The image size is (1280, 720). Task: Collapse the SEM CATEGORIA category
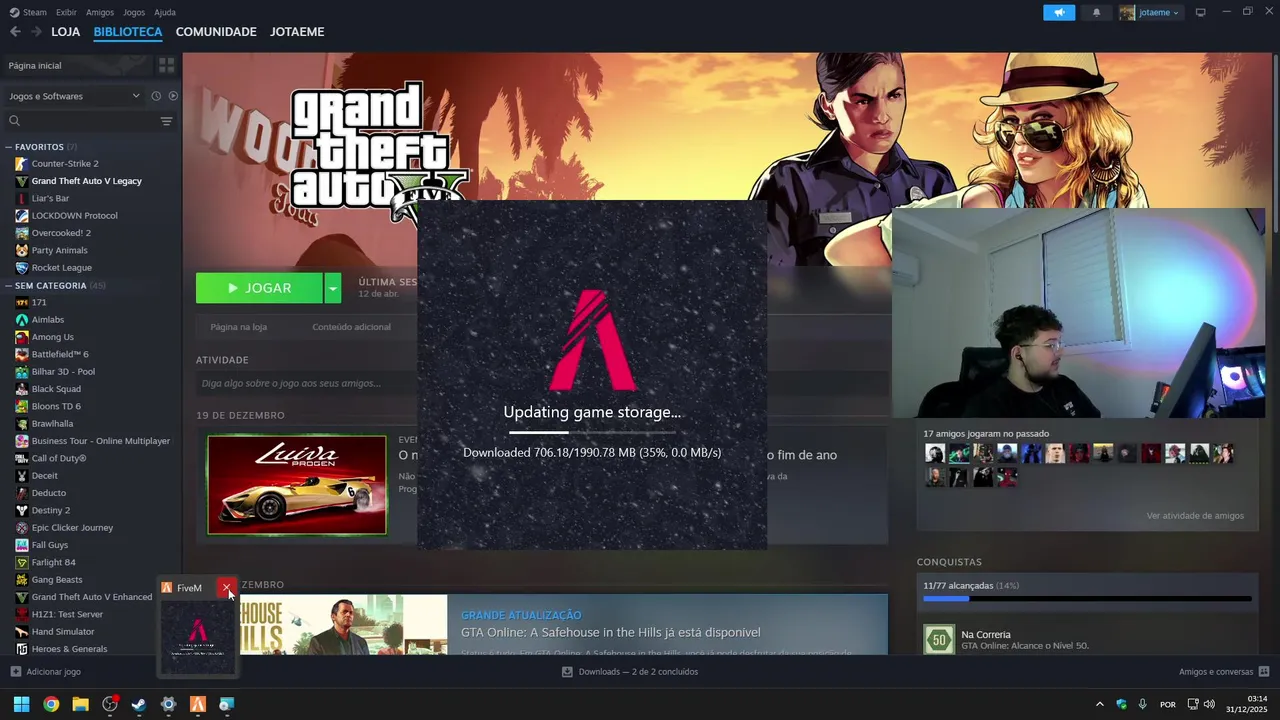(x=8, y=285)
